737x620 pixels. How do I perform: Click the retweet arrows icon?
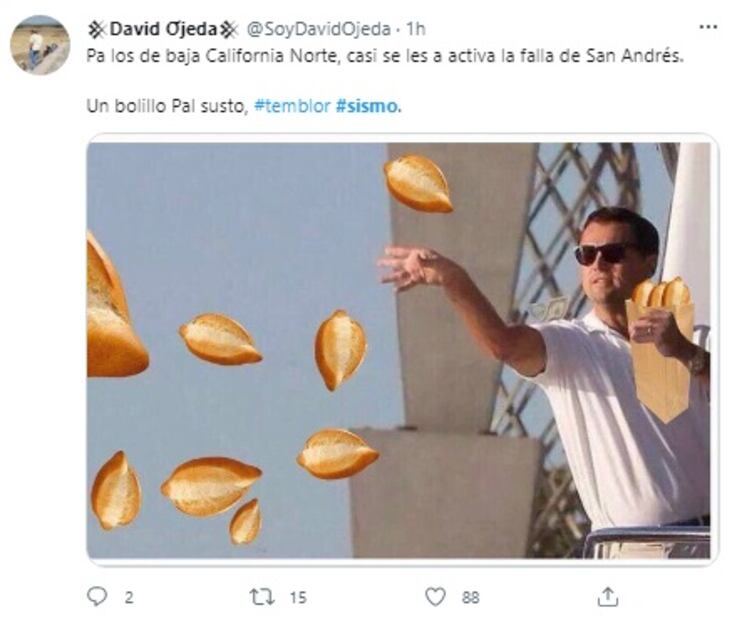[261, 597]
